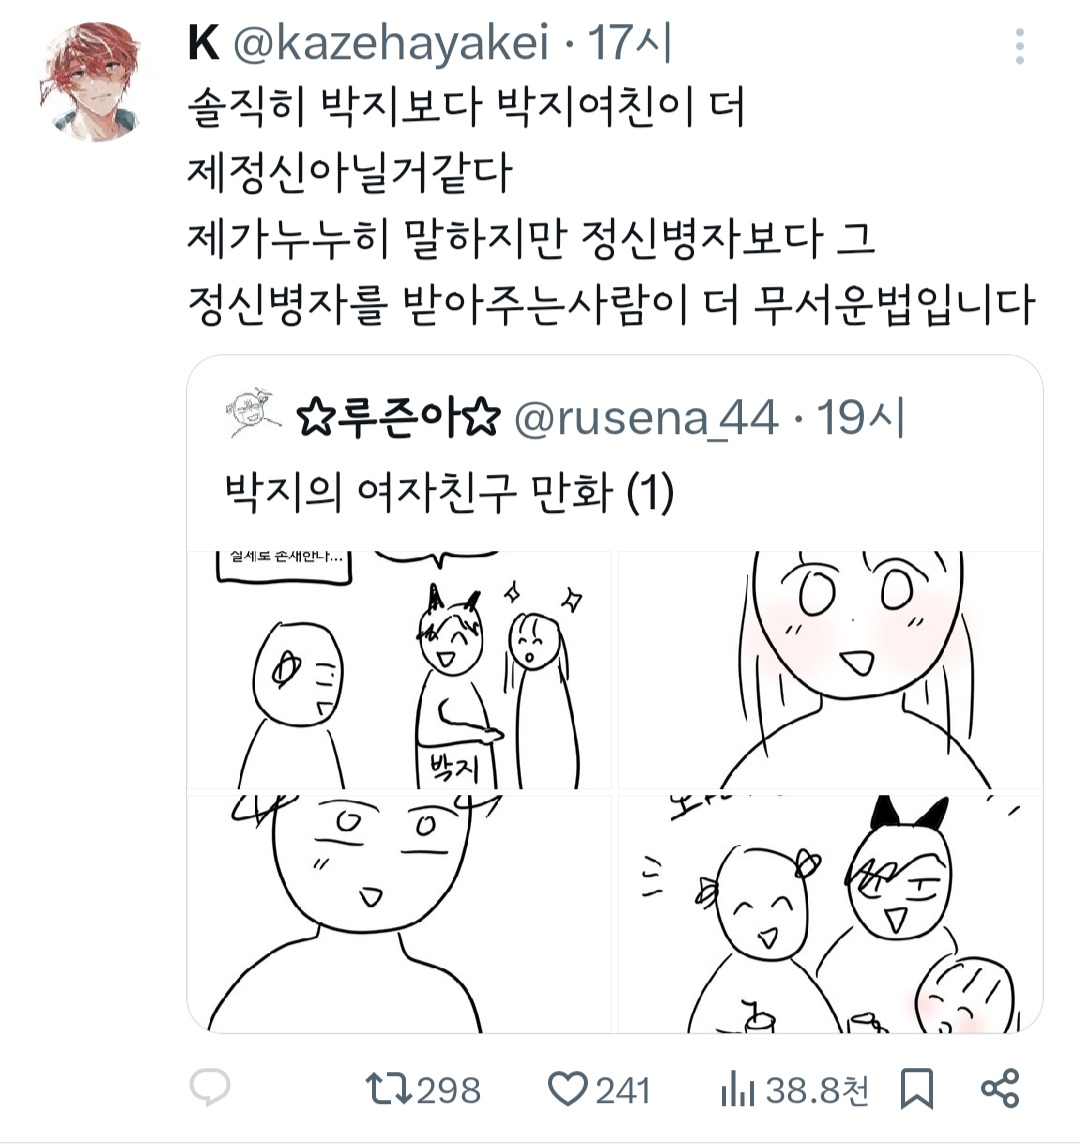The image size is (1080, 1146).
Task: Tap the retweet icon
Action: pyautogui.click(x=388, y=1088)
